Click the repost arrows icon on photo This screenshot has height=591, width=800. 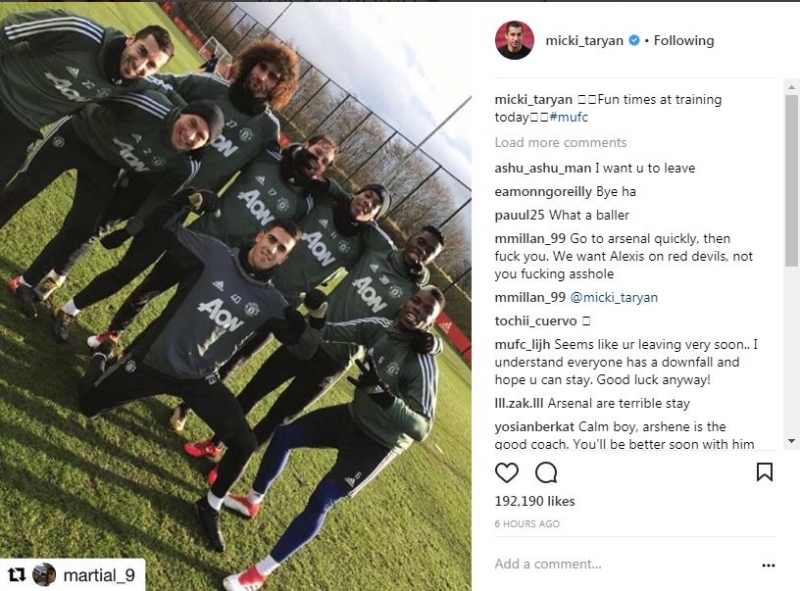click(x=17, y=575)
